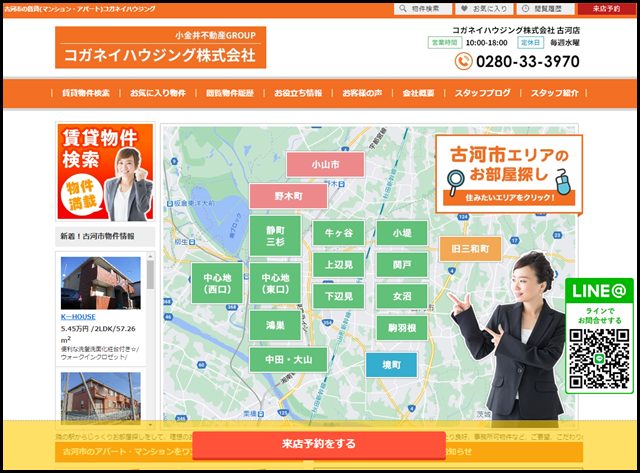The width and height of the screenshot is (640, 473).
Task: Click the phone number 0280-33-3970
Action: (x=528, y=62)
